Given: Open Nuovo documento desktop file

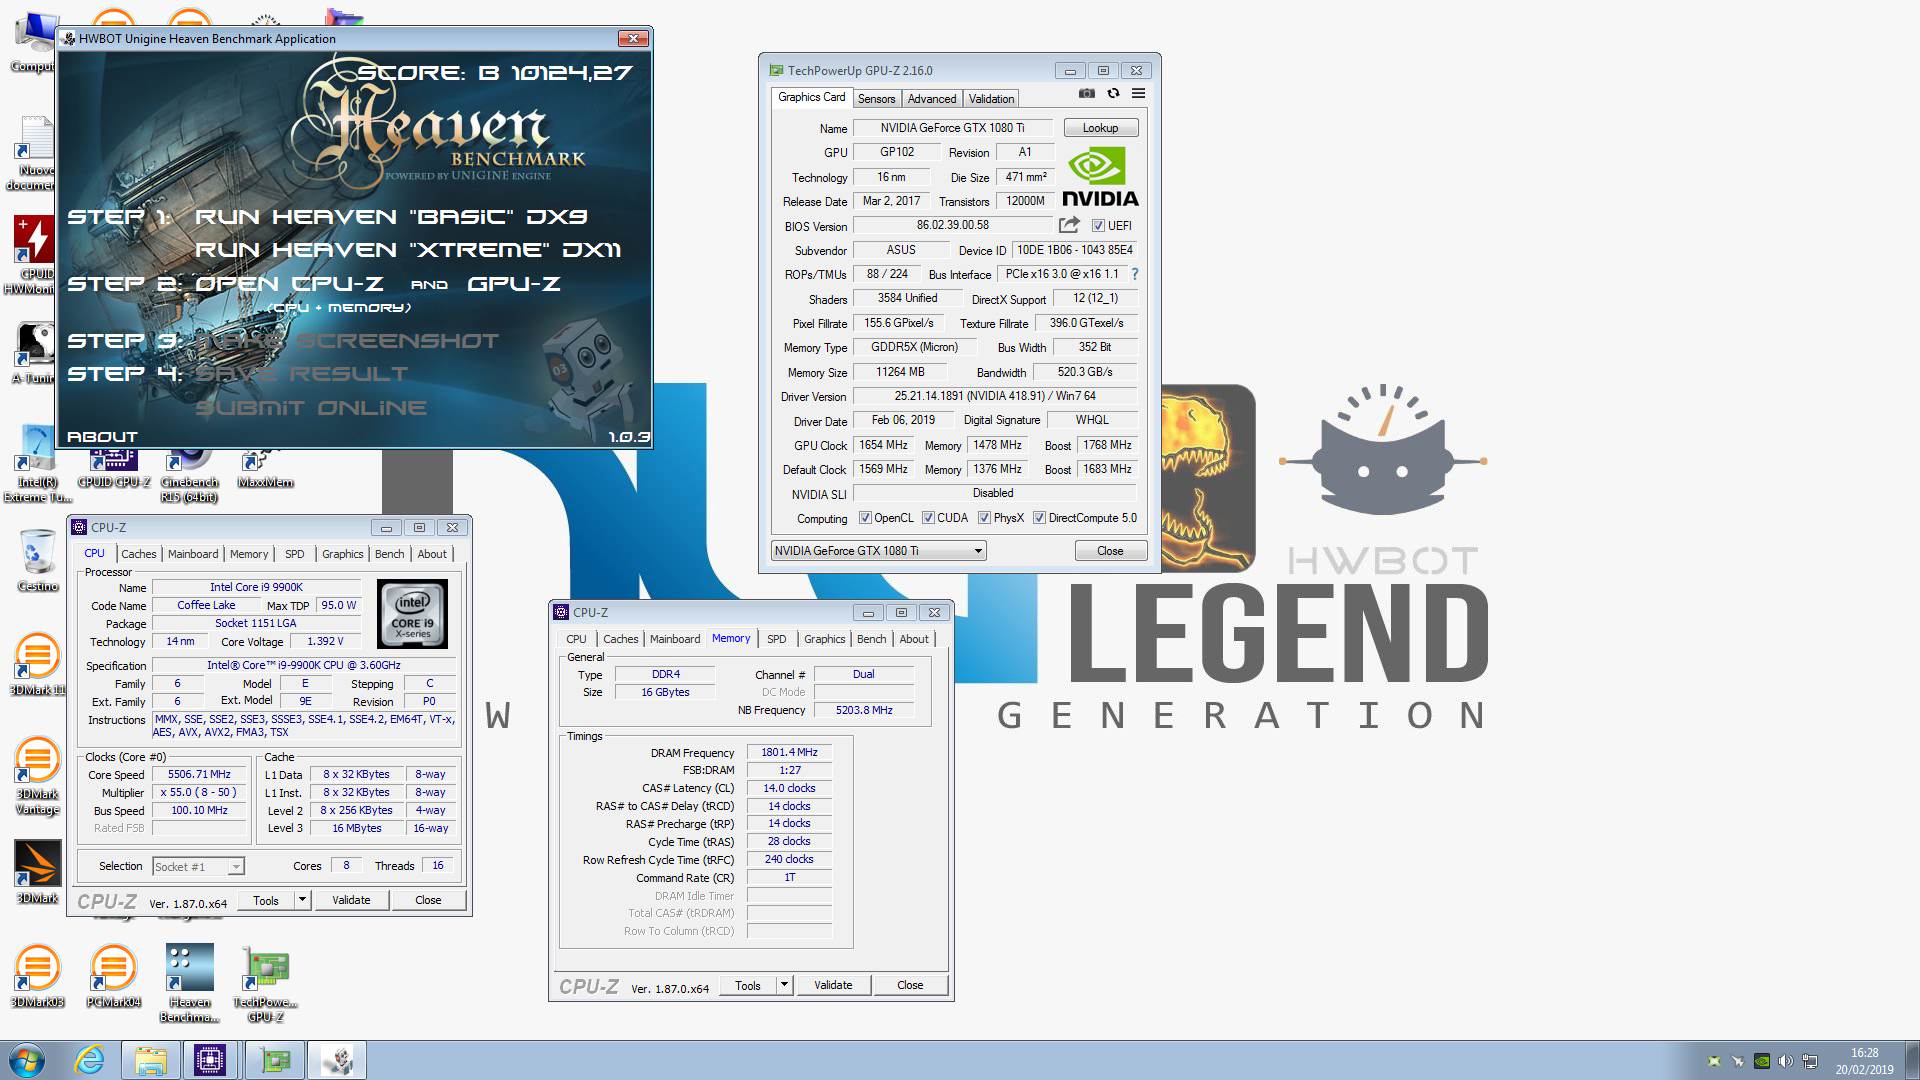Looking at the screenshot, I should pyautogui.click(x=32, y=153).
